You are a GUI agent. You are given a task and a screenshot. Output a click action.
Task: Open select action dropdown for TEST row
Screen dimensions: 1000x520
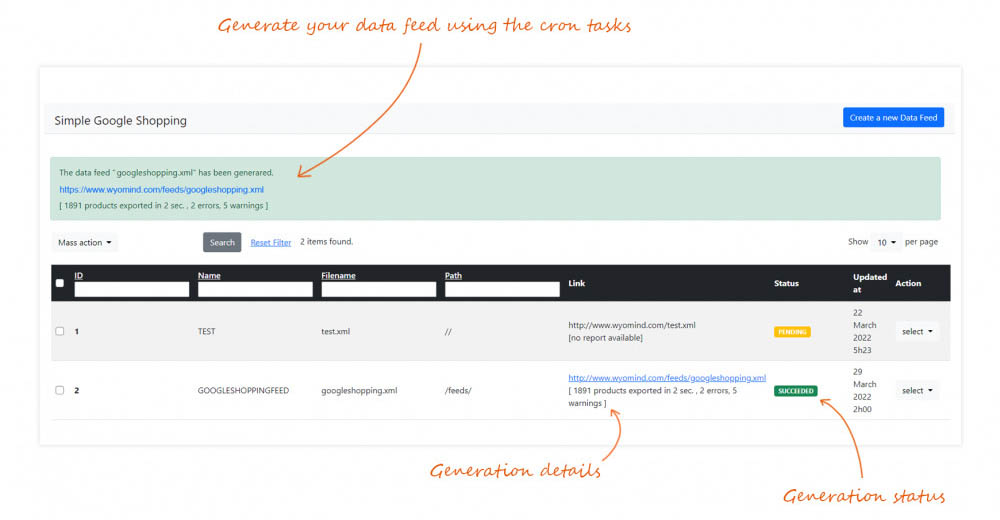pos(917,331)
